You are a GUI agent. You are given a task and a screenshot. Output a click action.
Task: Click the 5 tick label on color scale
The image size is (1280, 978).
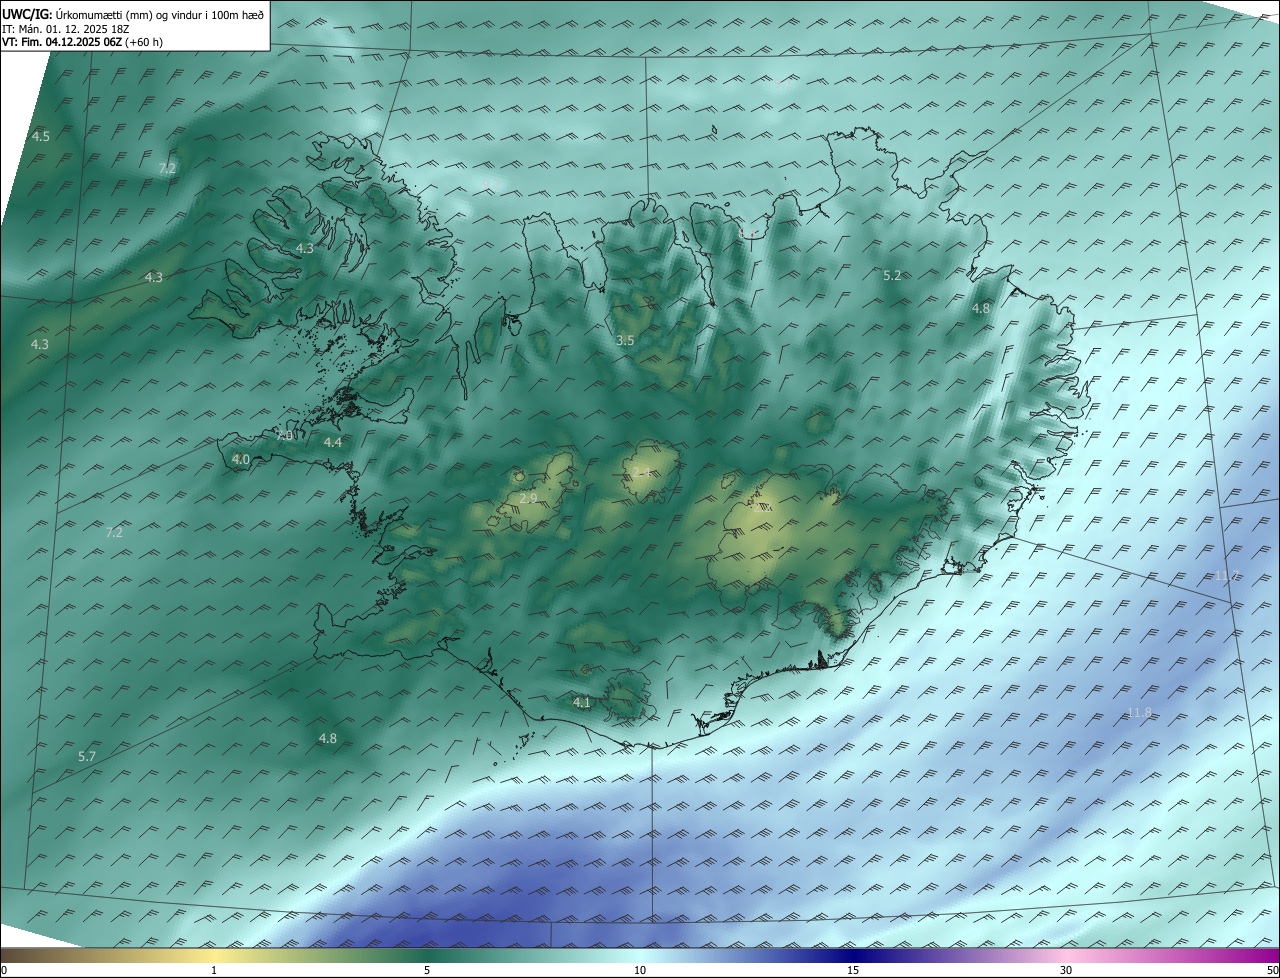point(427,970)
